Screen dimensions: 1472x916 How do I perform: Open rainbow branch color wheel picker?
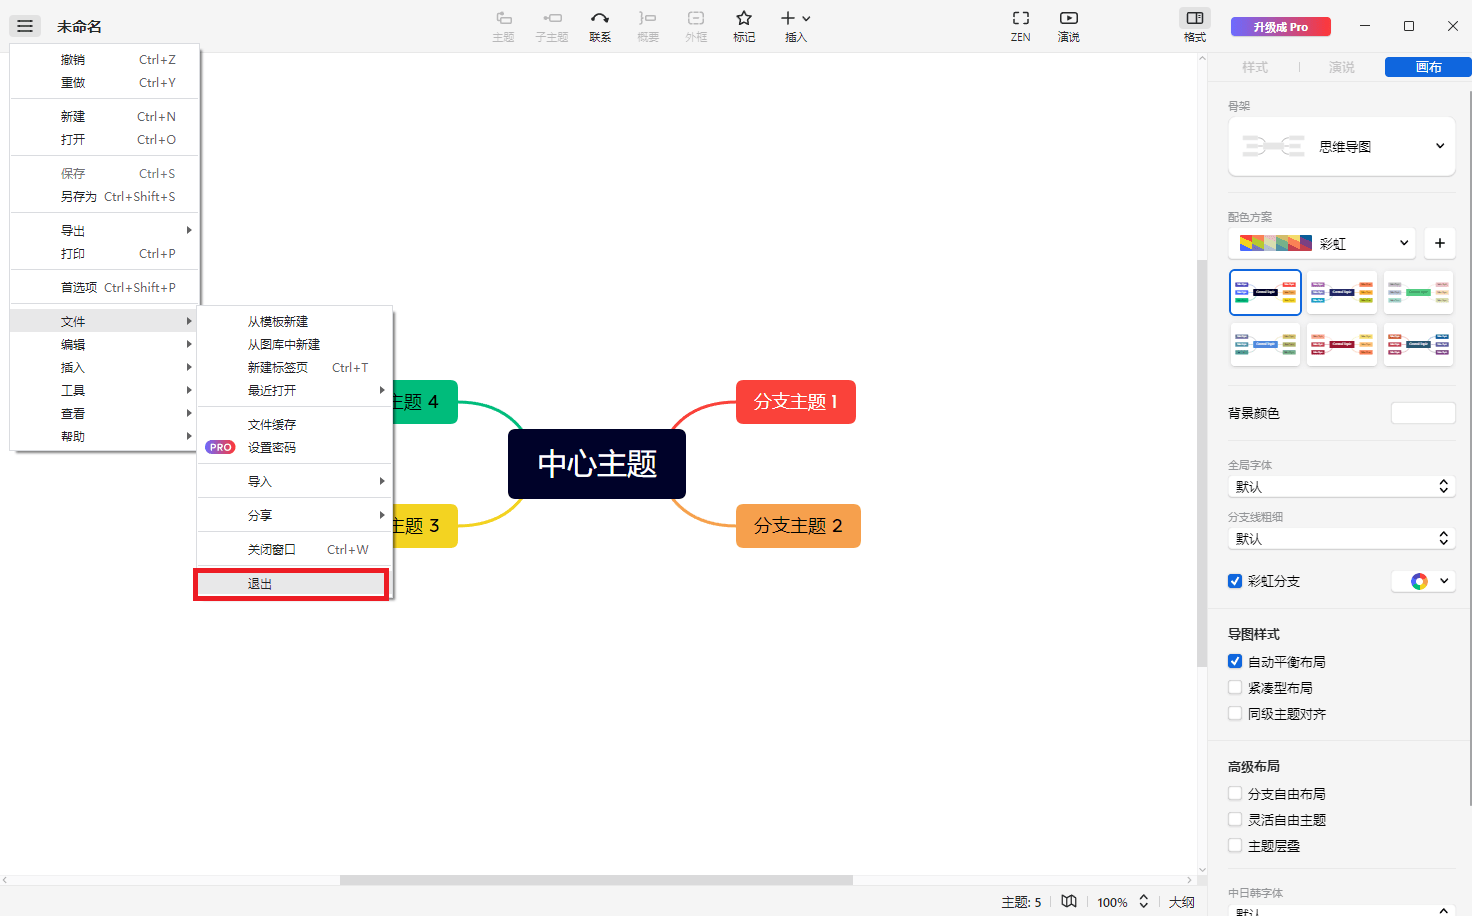pyautogui.click(x=1424, y=581)
